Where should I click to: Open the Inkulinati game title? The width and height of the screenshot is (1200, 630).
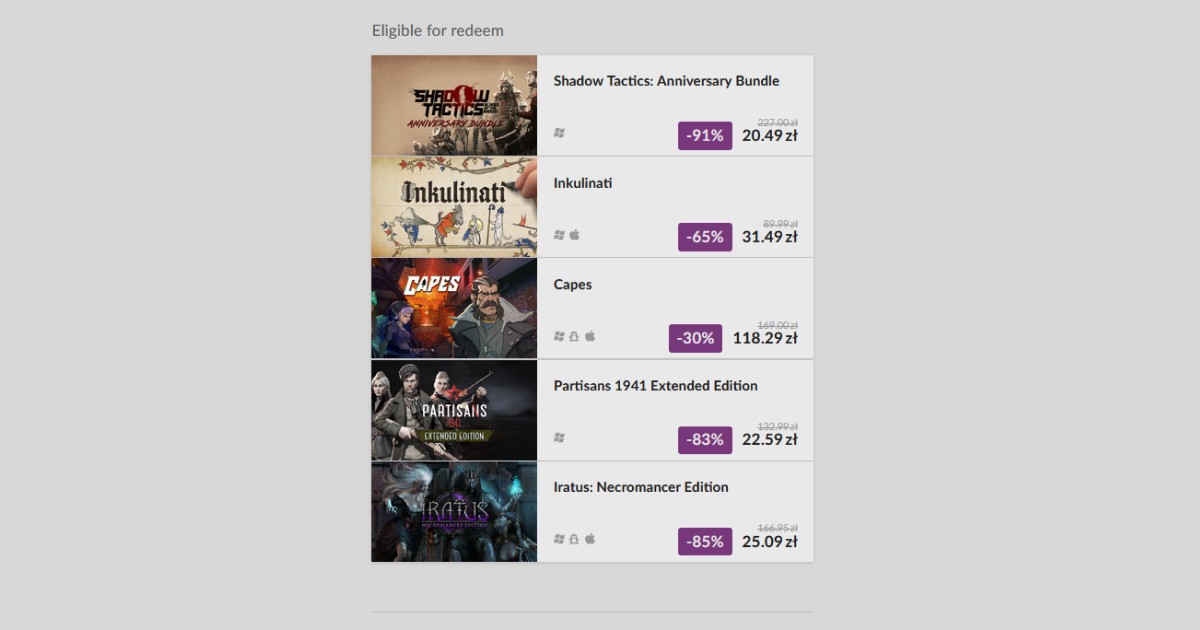pyautogui.click(x=583, y=183)
